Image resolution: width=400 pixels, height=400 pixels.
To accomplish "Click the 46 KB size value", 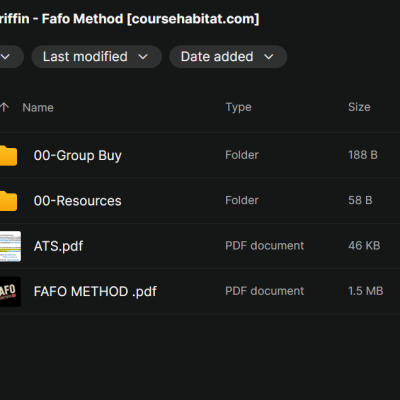I will coord(364,246).
